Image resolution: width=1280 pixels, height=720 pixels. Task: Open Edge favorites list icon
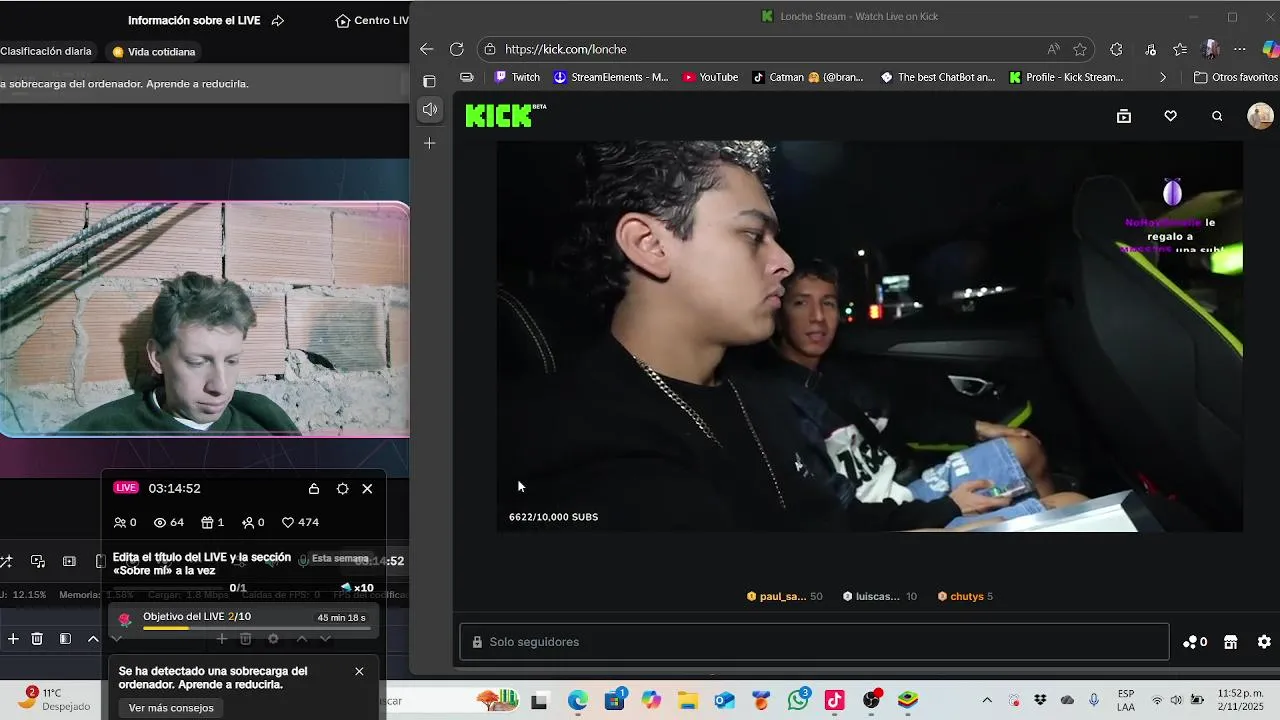point(1180,49)
